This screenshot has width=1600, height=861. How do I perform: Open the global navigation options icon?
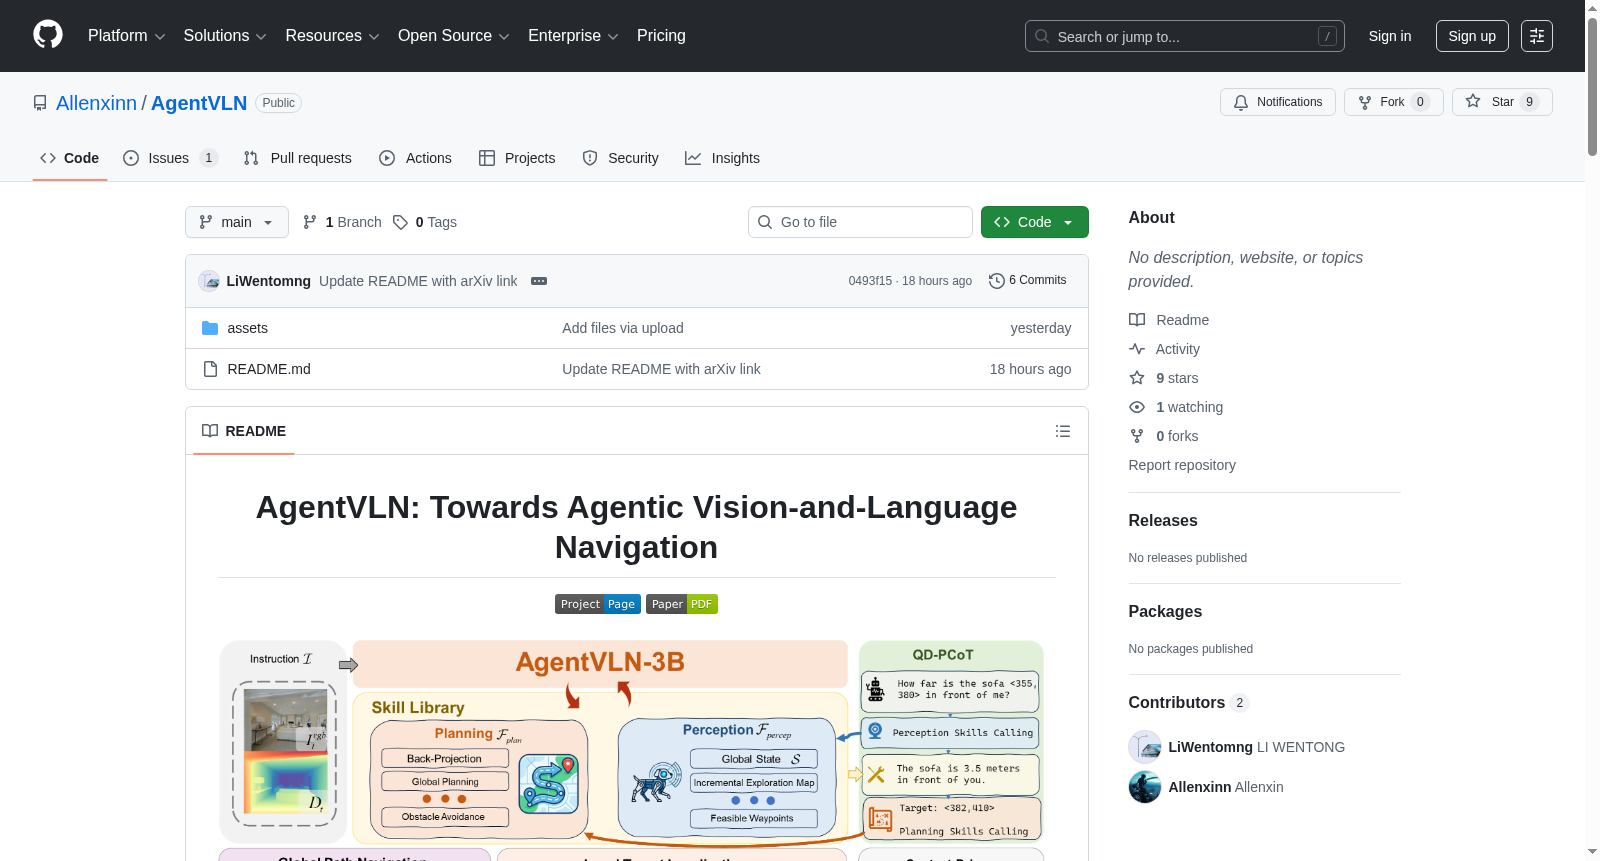[x=1537, y=36]
